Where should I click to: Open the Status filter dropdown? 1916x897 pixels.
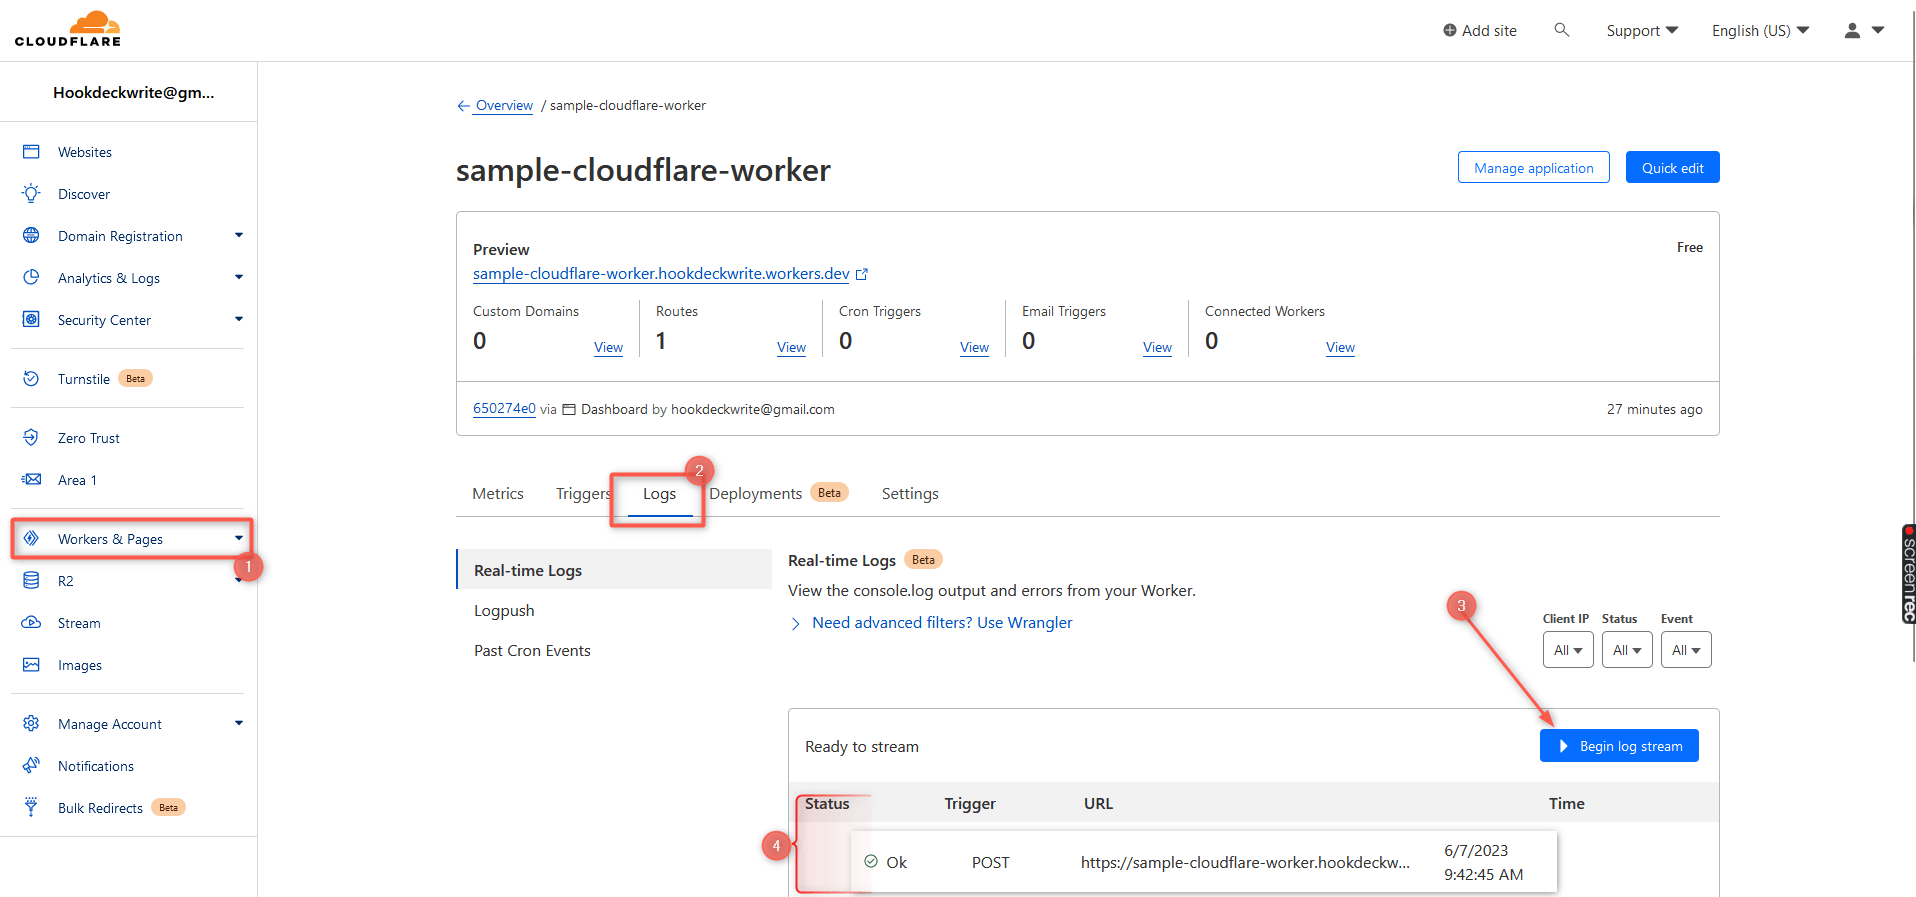point(1627,650)
